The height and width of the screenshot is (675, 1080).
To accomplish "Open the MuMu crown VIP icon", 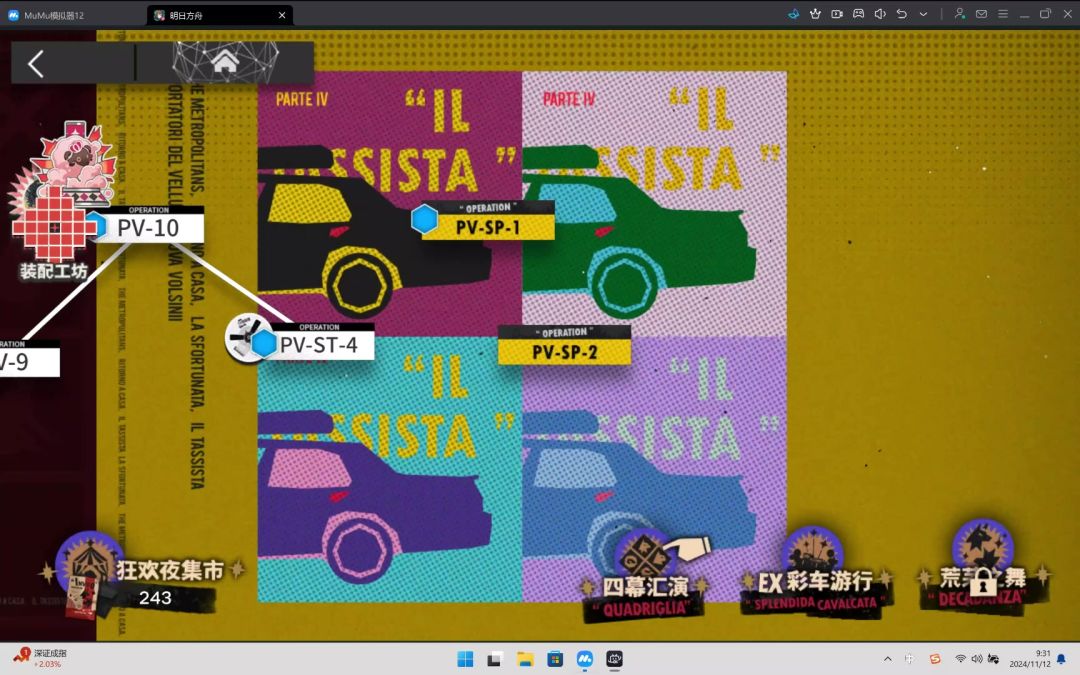I will (816, 14).
